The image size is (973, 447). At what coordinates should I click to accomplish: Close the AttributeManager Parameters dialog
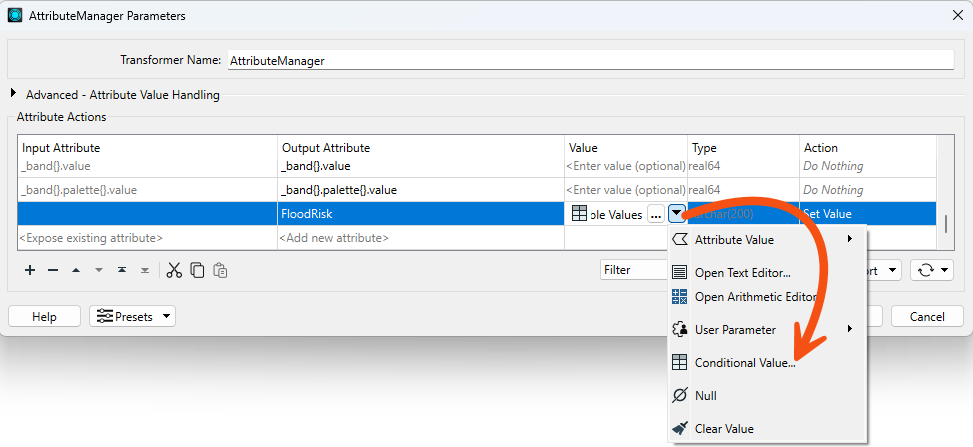click(957, 16)
